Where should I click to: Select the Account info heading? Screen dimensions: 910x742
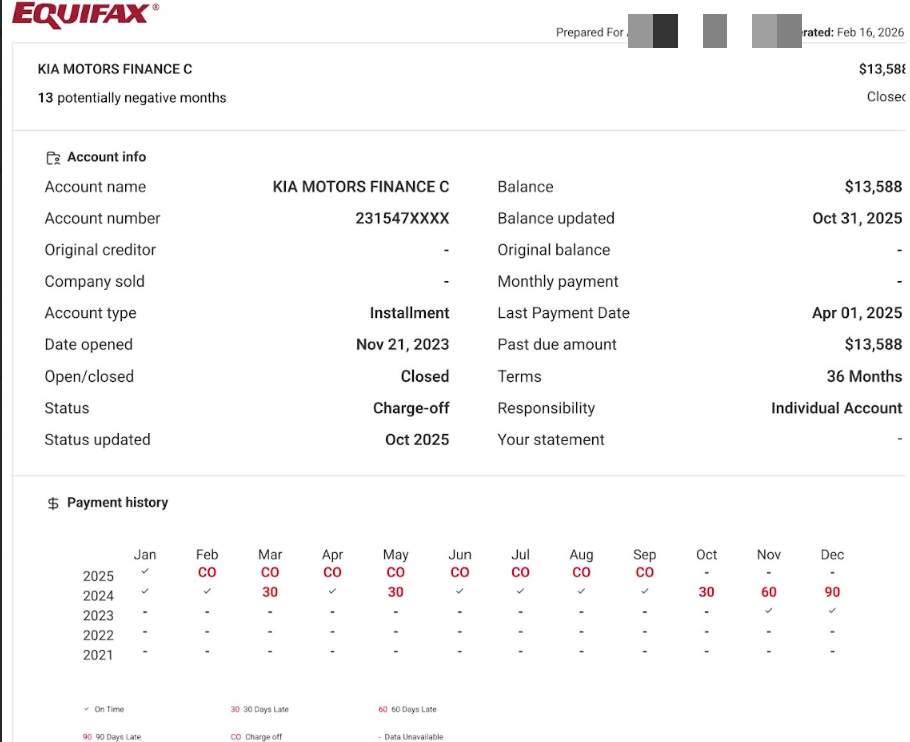coord(107,157)
